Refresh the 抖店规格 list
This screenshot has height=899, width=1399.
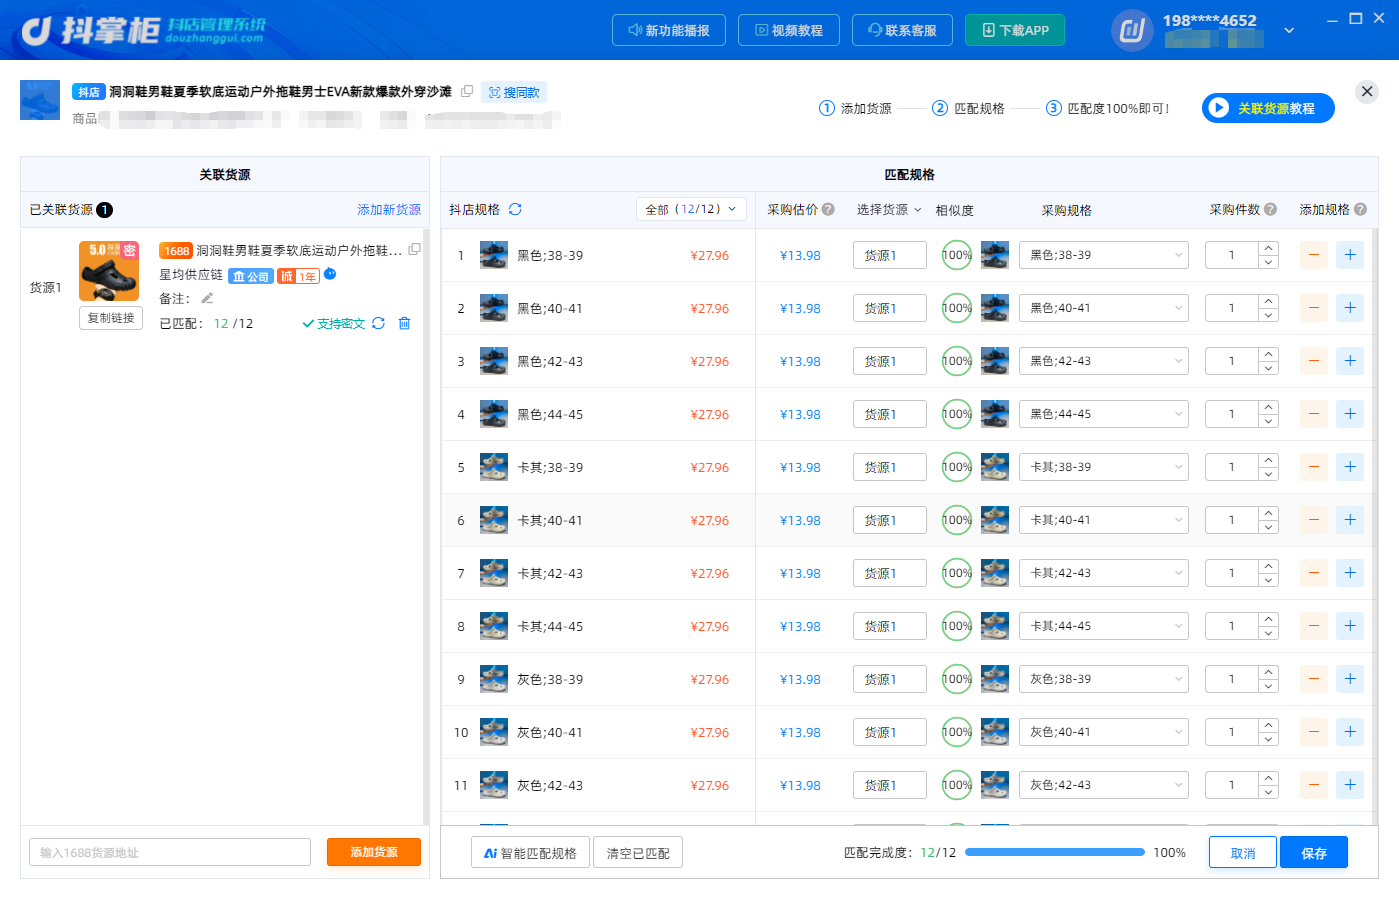pyautogui.click(x=515, y=209)
